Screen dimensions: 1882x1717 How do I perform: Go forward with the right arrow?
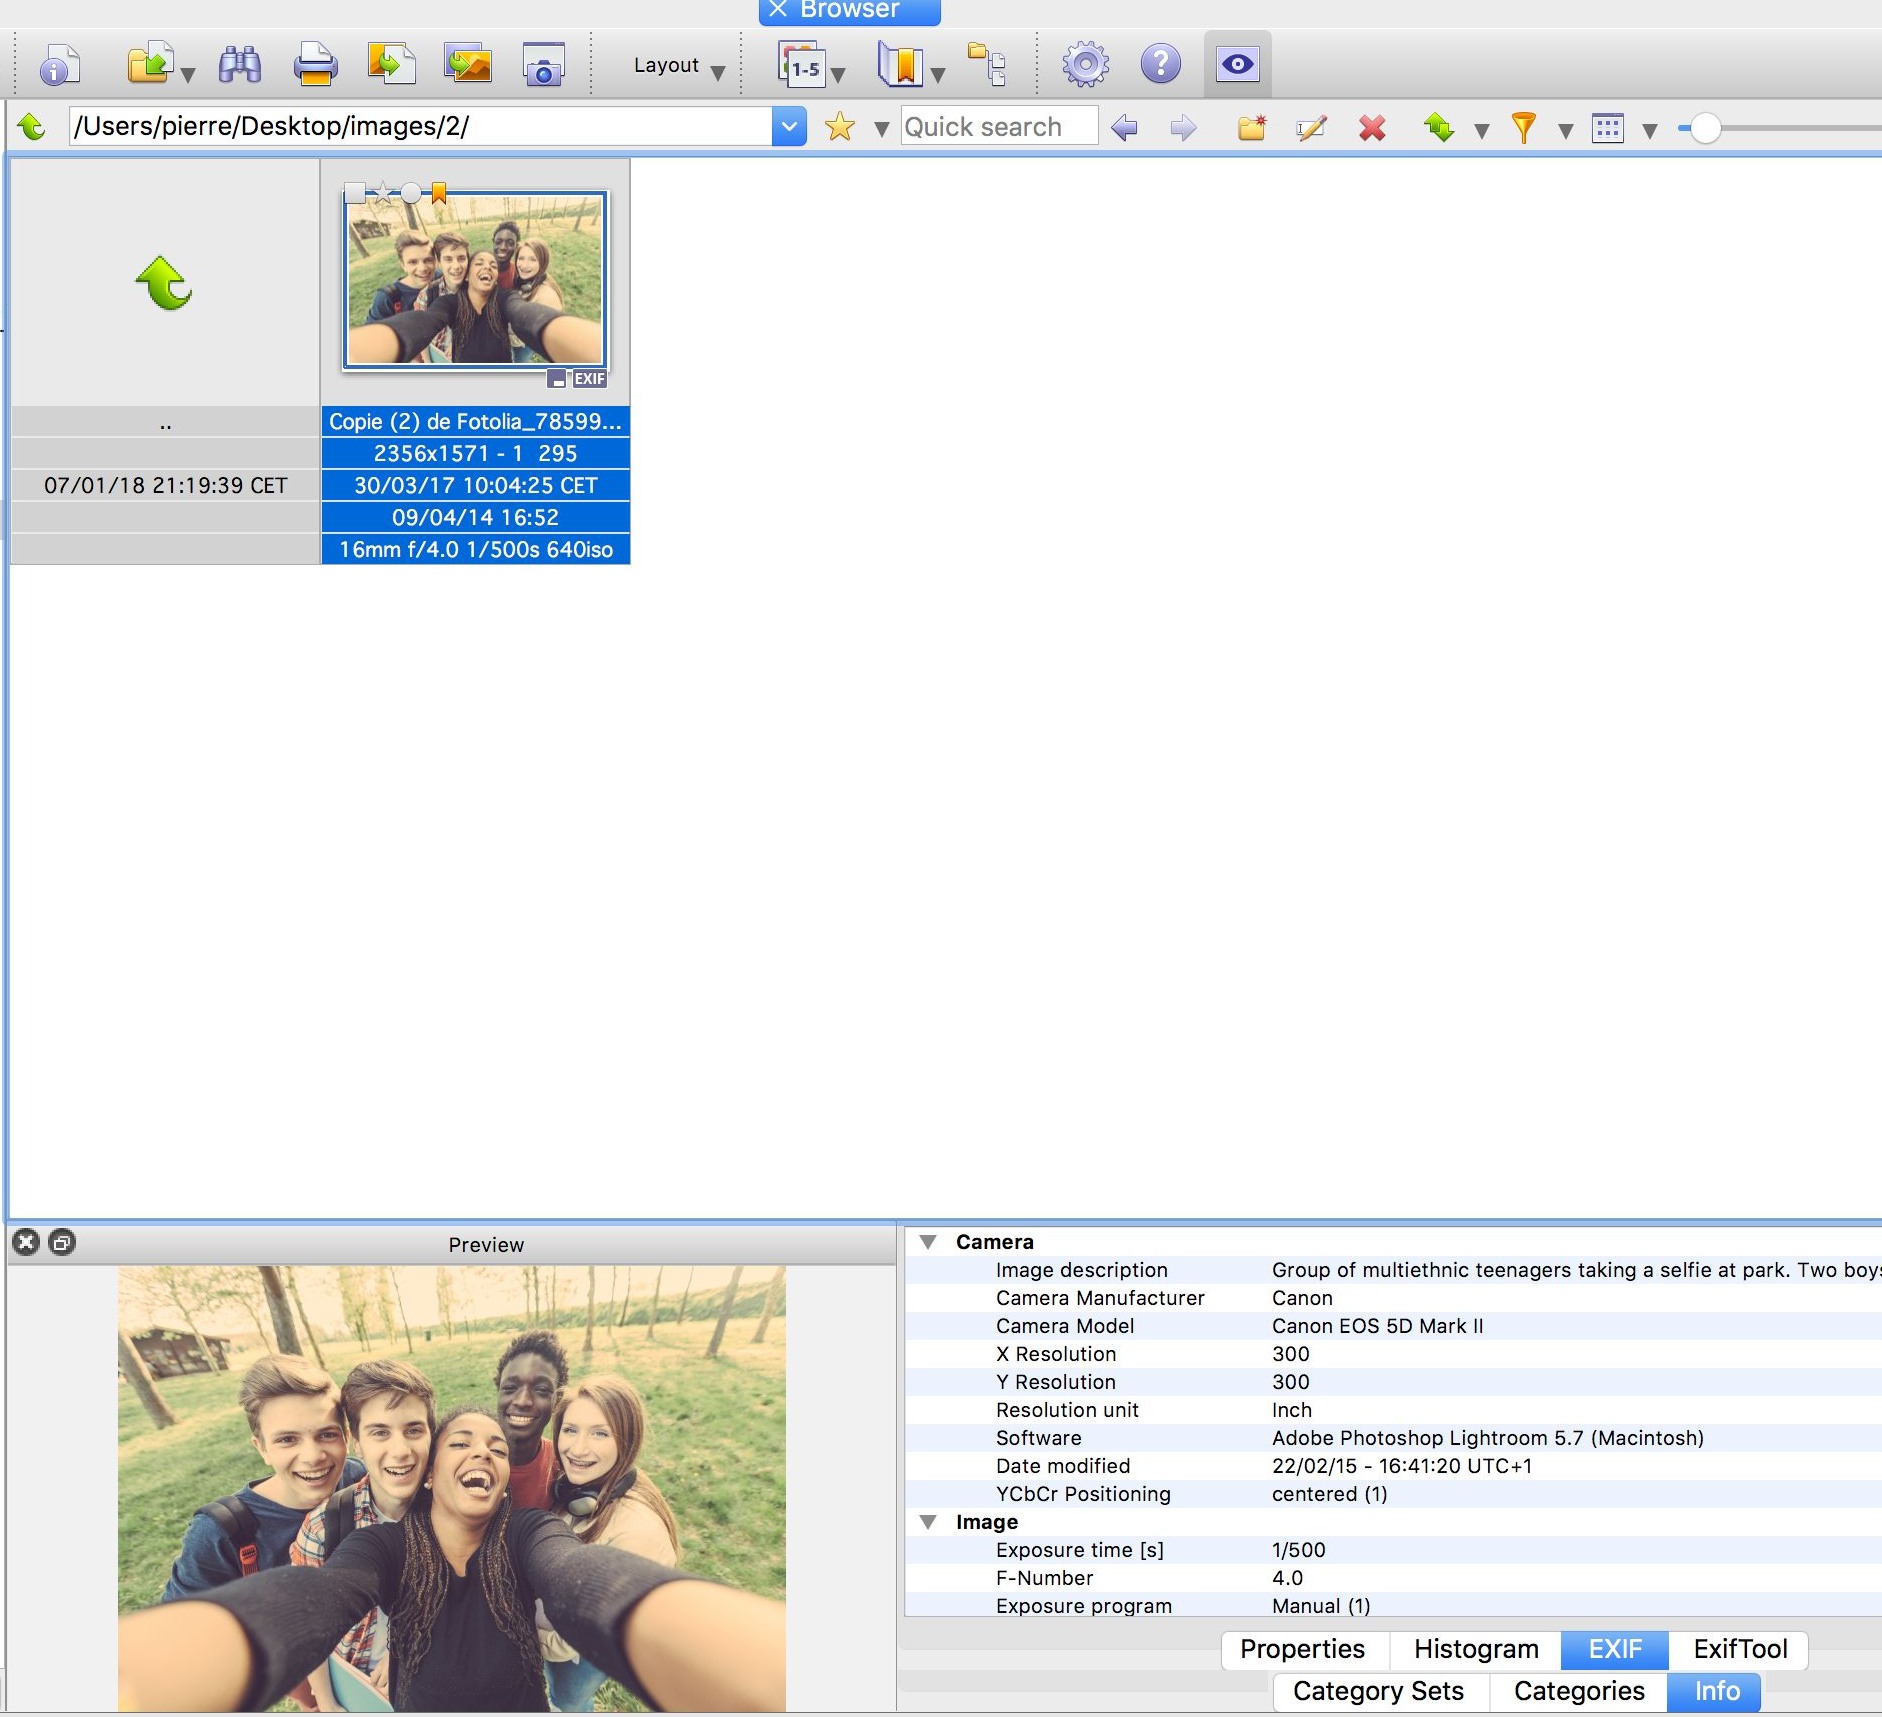[1183, 128]
